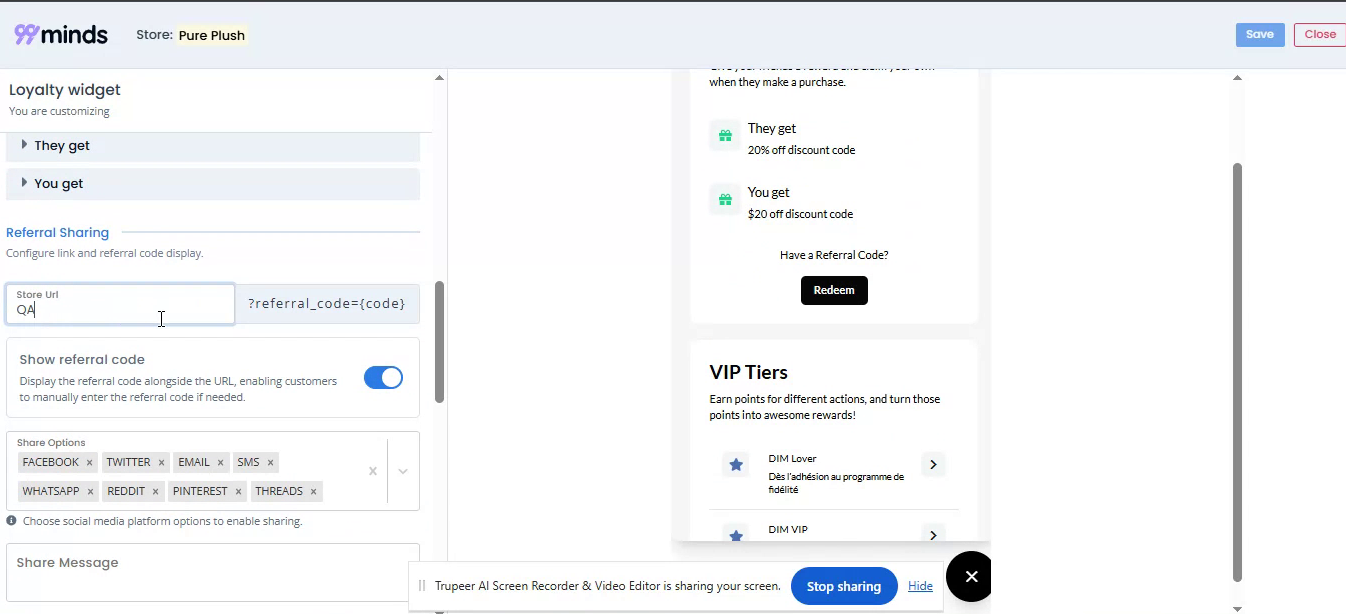Image resolution: width=1346 pixels, height=614 pixels.
Task: Click the FACEBOOK tag label
Action: pyautogui.click(x=50, y=463)
